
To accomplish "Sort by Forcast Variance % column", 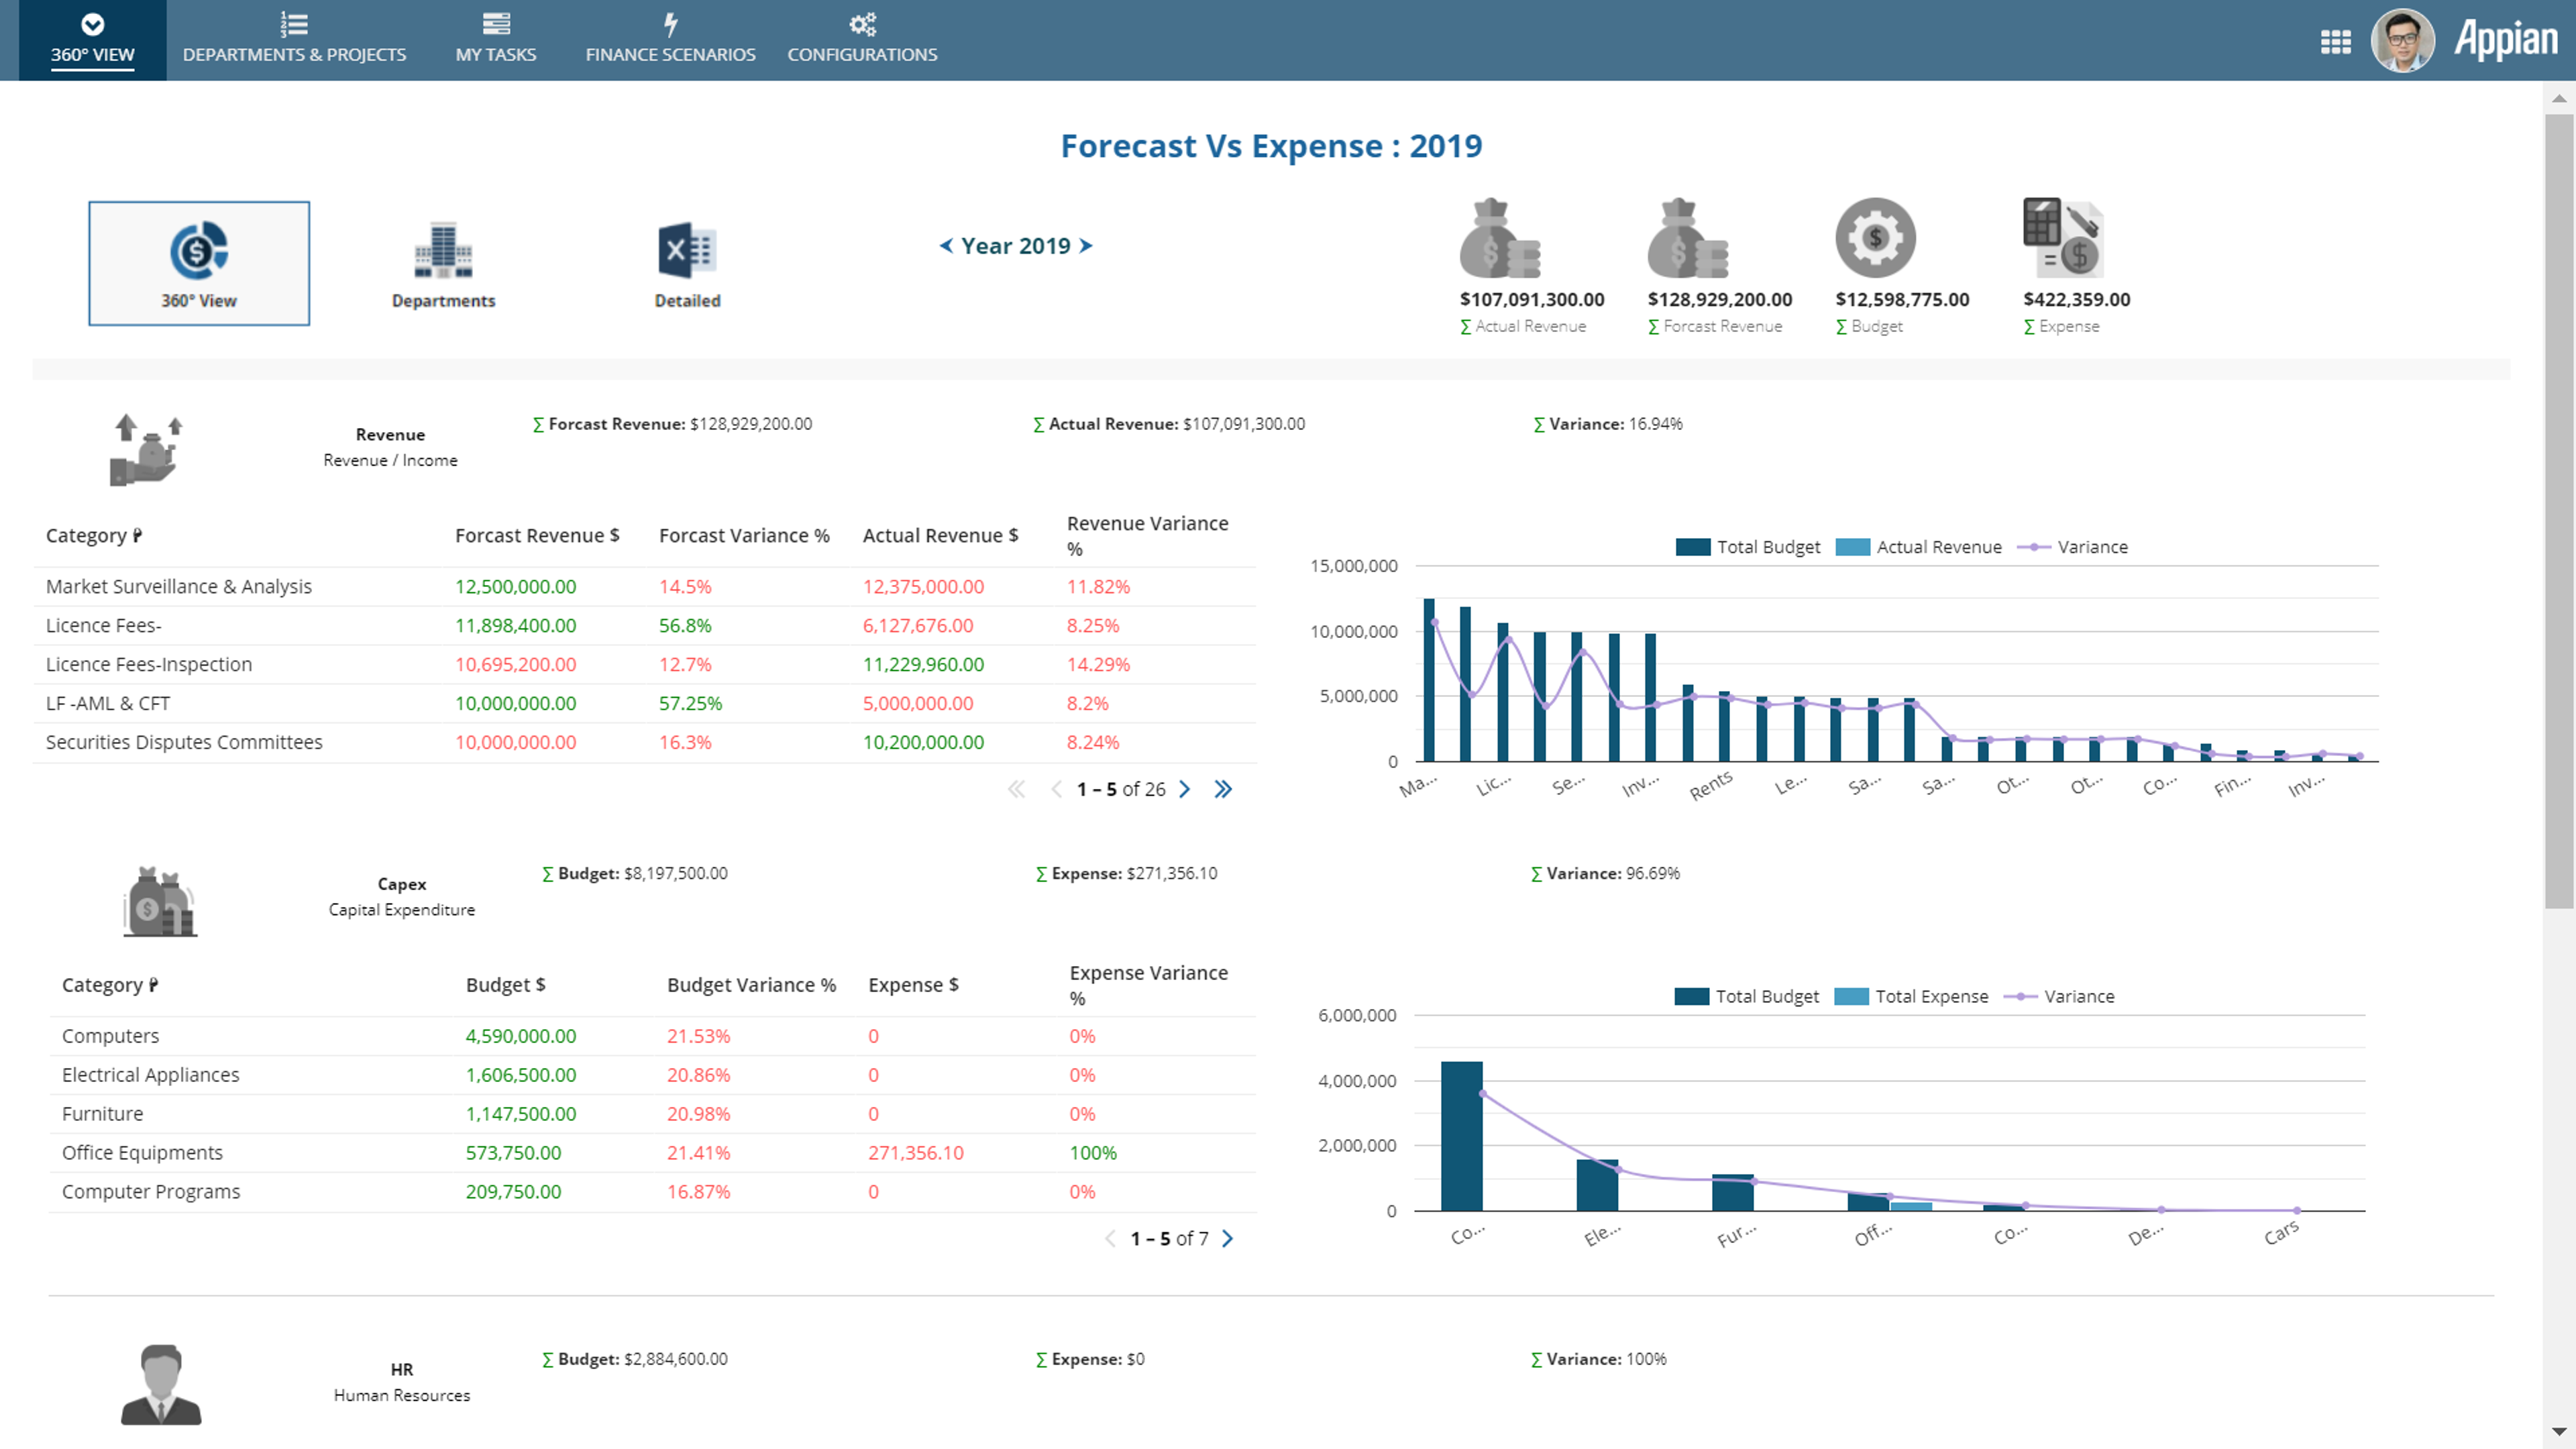I will point(744,536).
